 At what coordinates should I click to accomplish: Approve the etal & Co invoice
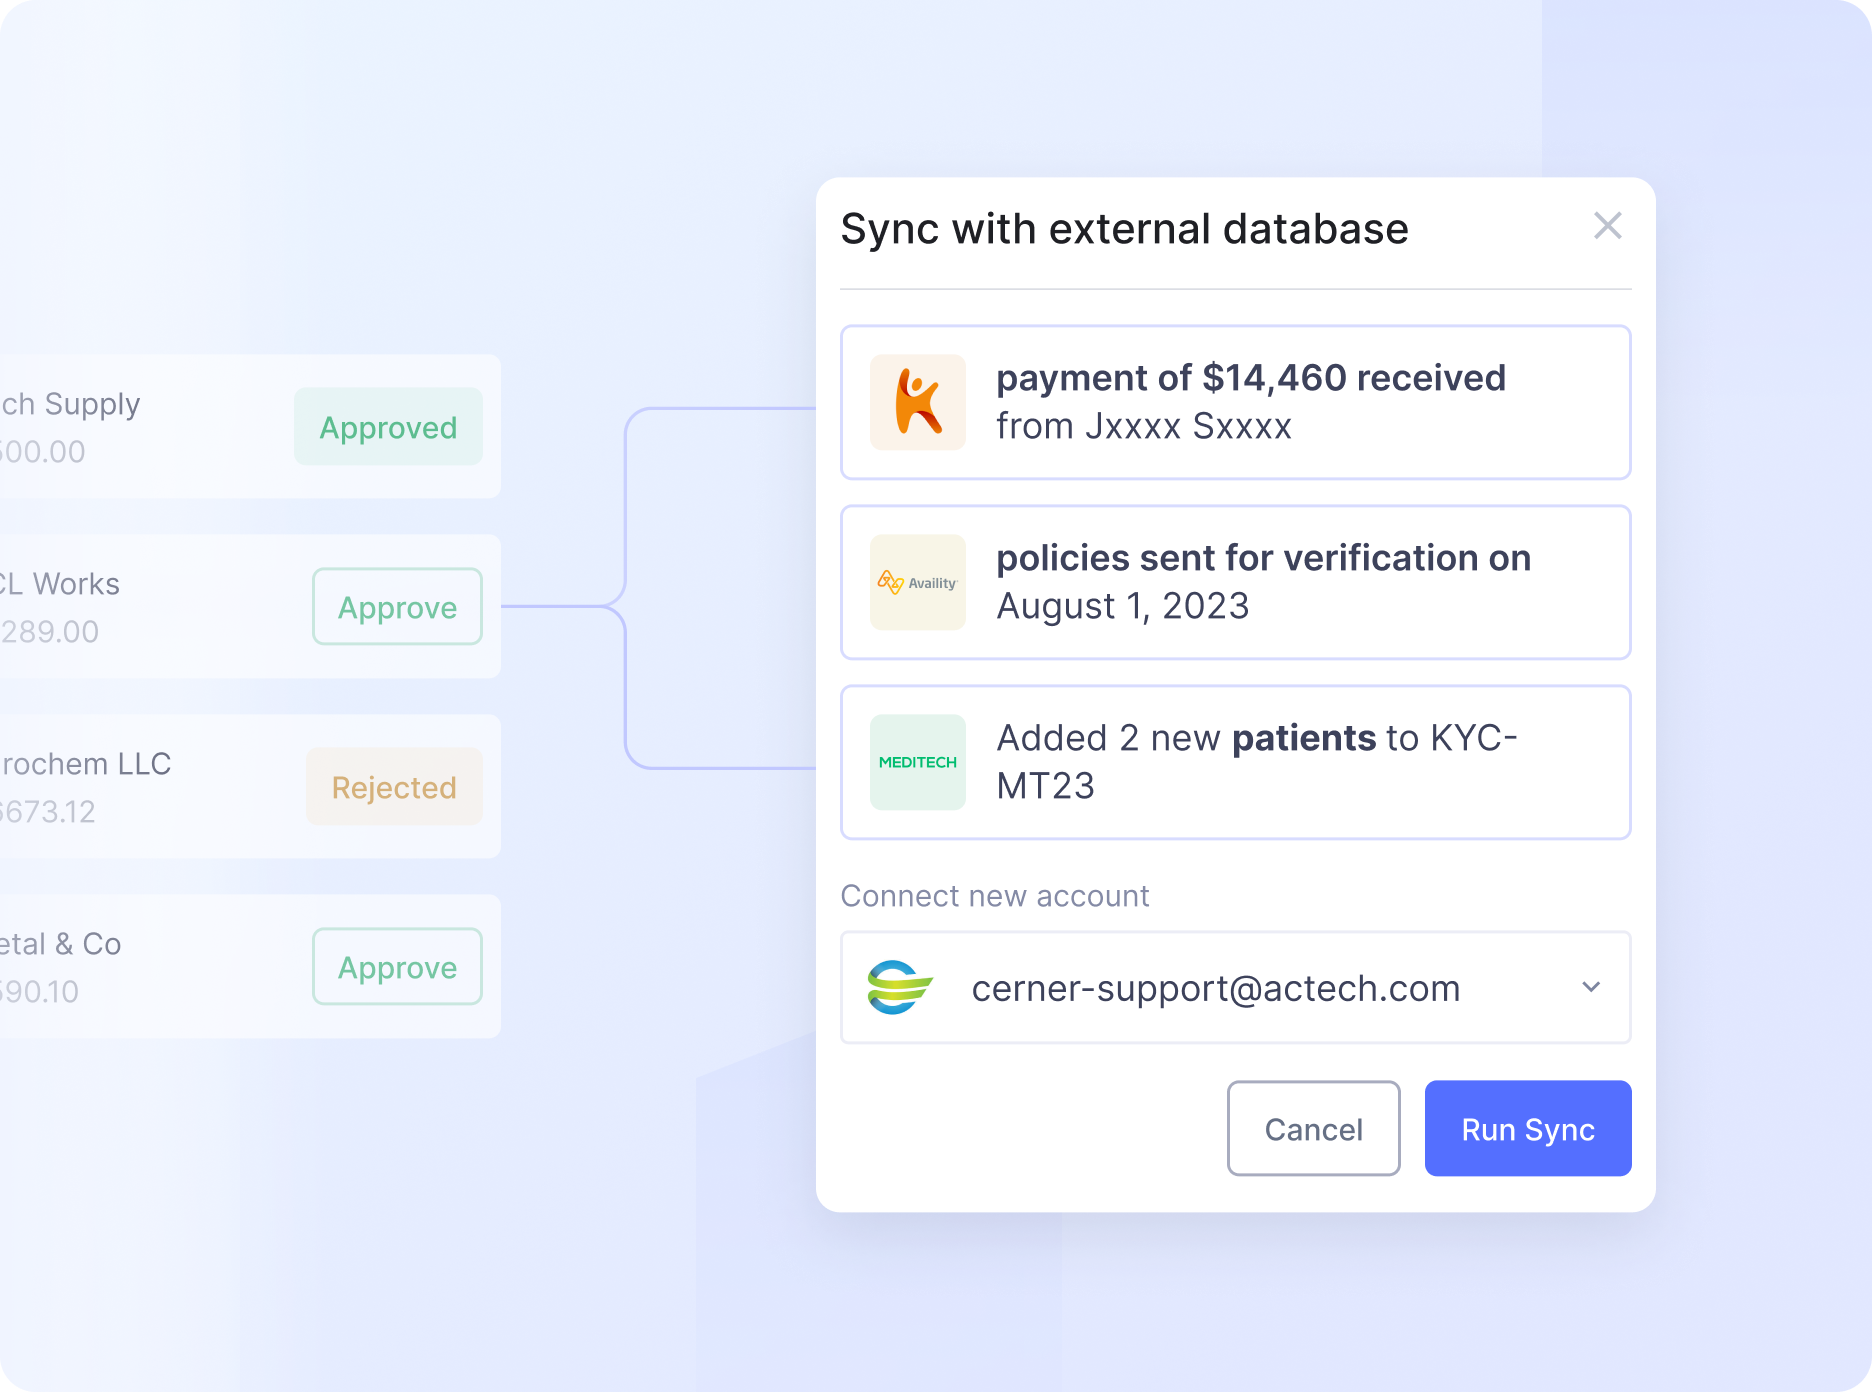point(397,967)
